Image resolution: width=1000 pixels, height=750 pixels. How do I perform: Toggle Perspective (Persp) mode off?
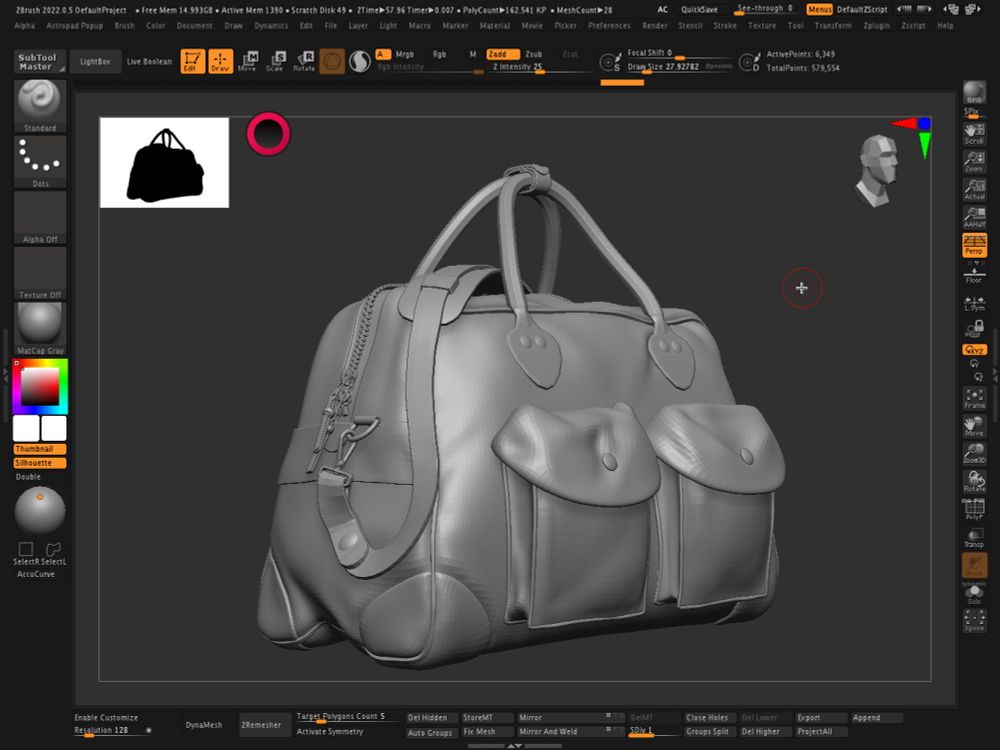(x=973, y=246)
